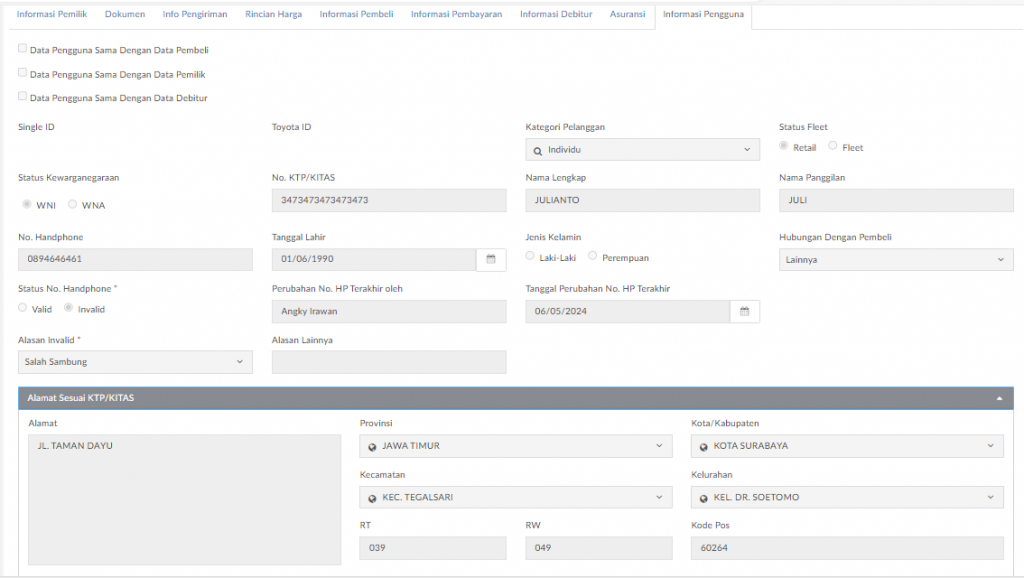
Task: Click Single ID label
Action: click(x=37, y=127)
